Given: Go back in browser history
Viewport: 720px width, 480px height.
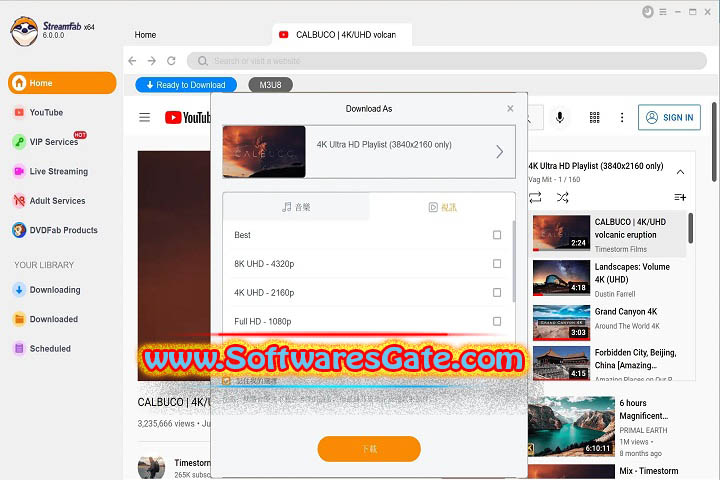Looking at the screenshot, I should click(x=132, y=61).
